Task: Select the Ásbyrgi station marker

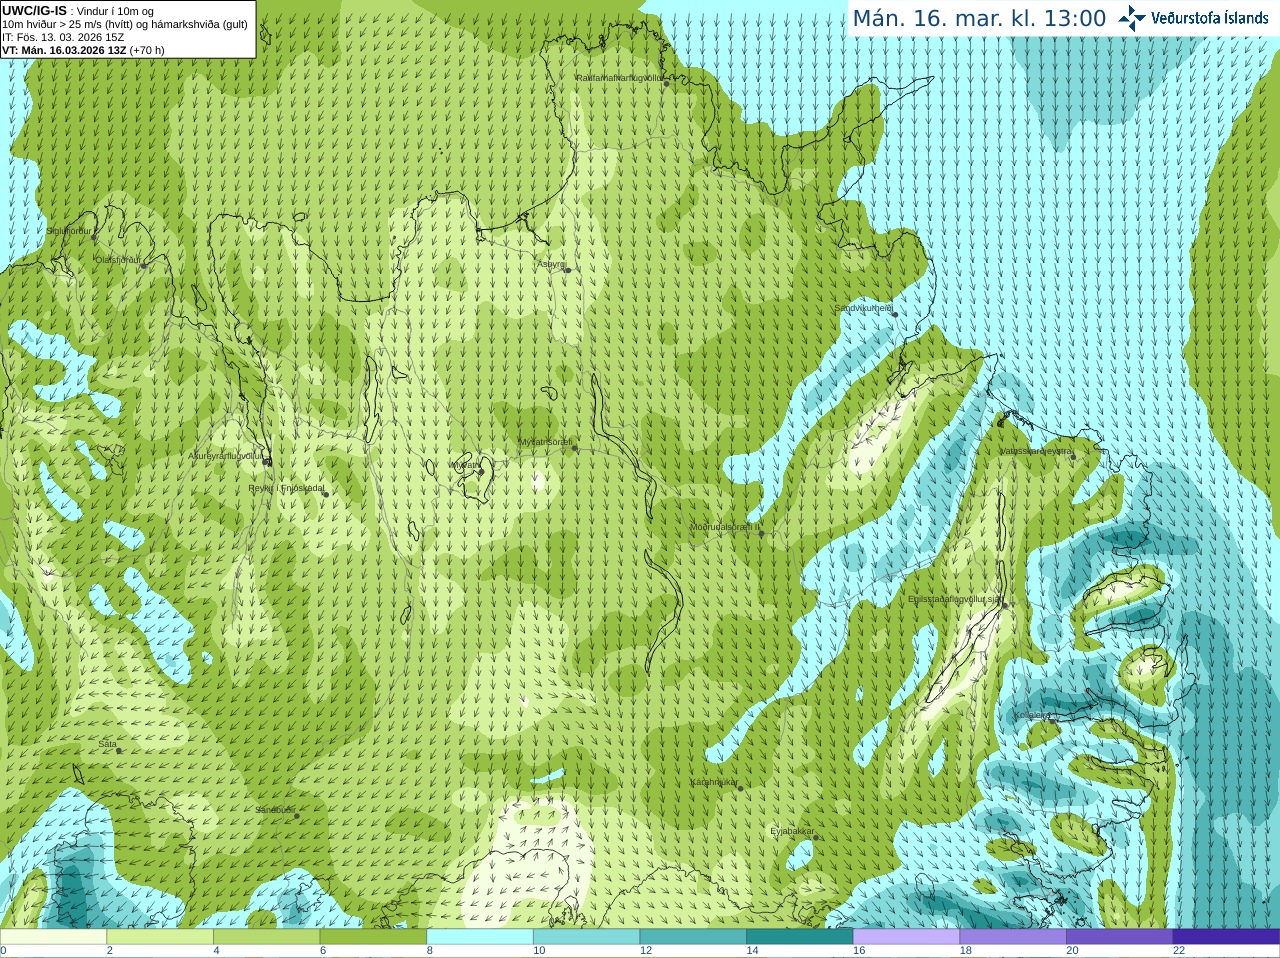Action: point(567,270)
